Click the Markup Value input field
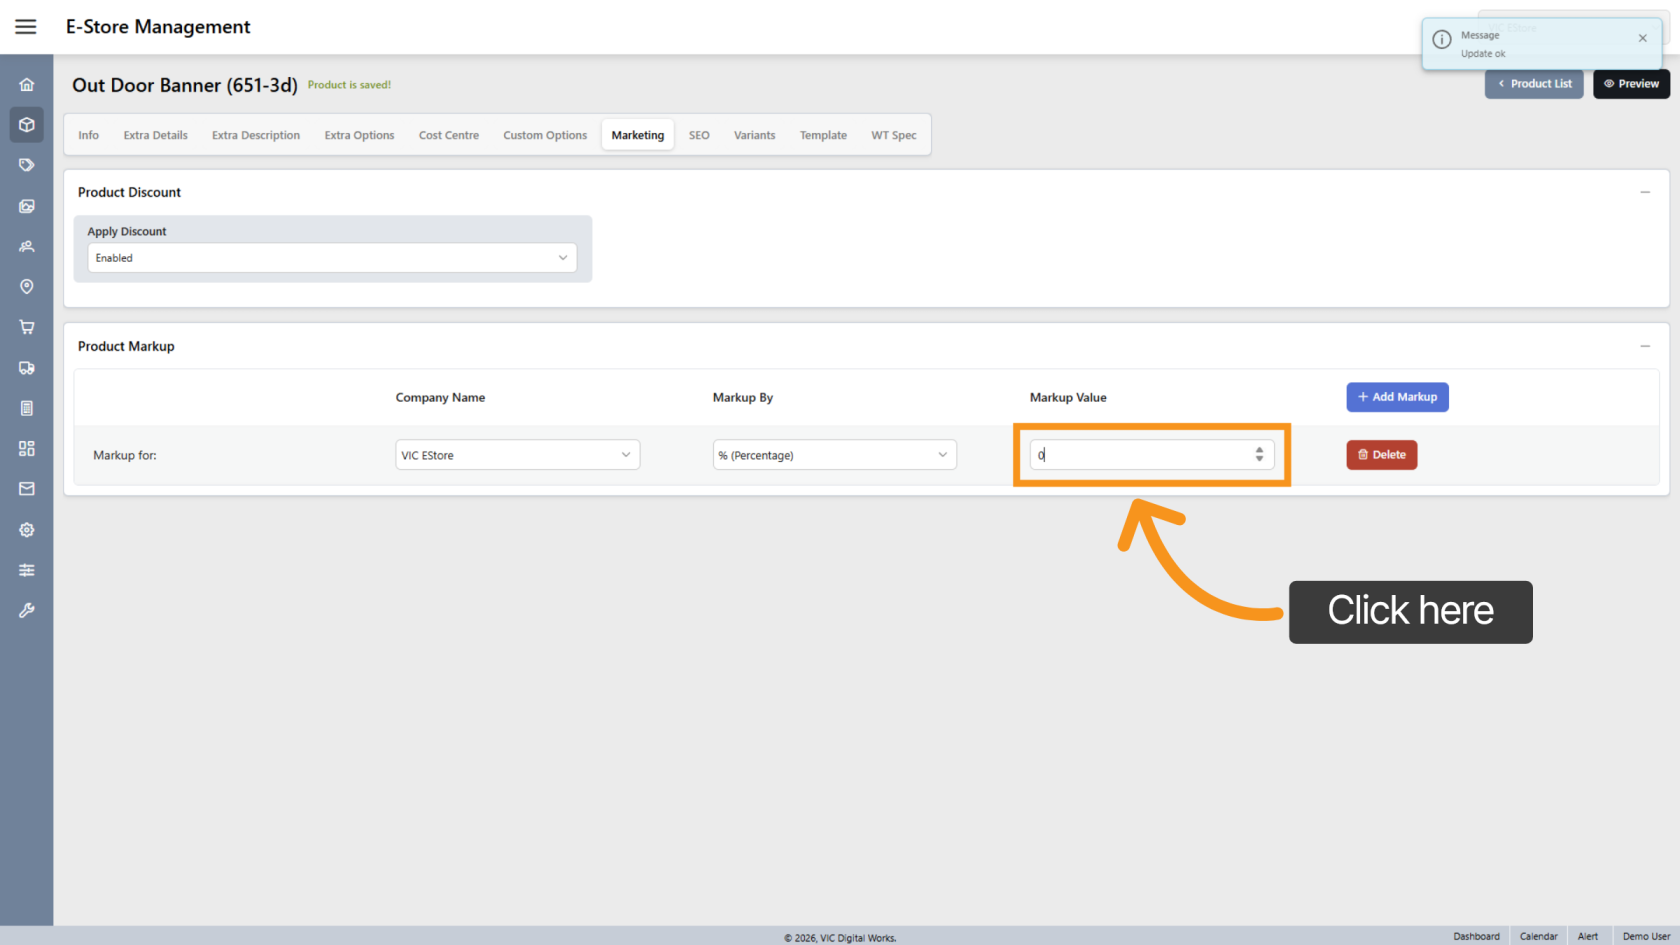Image resolution: width=1680 pixels, height=945 pixels. click(x=1140, y=455)
